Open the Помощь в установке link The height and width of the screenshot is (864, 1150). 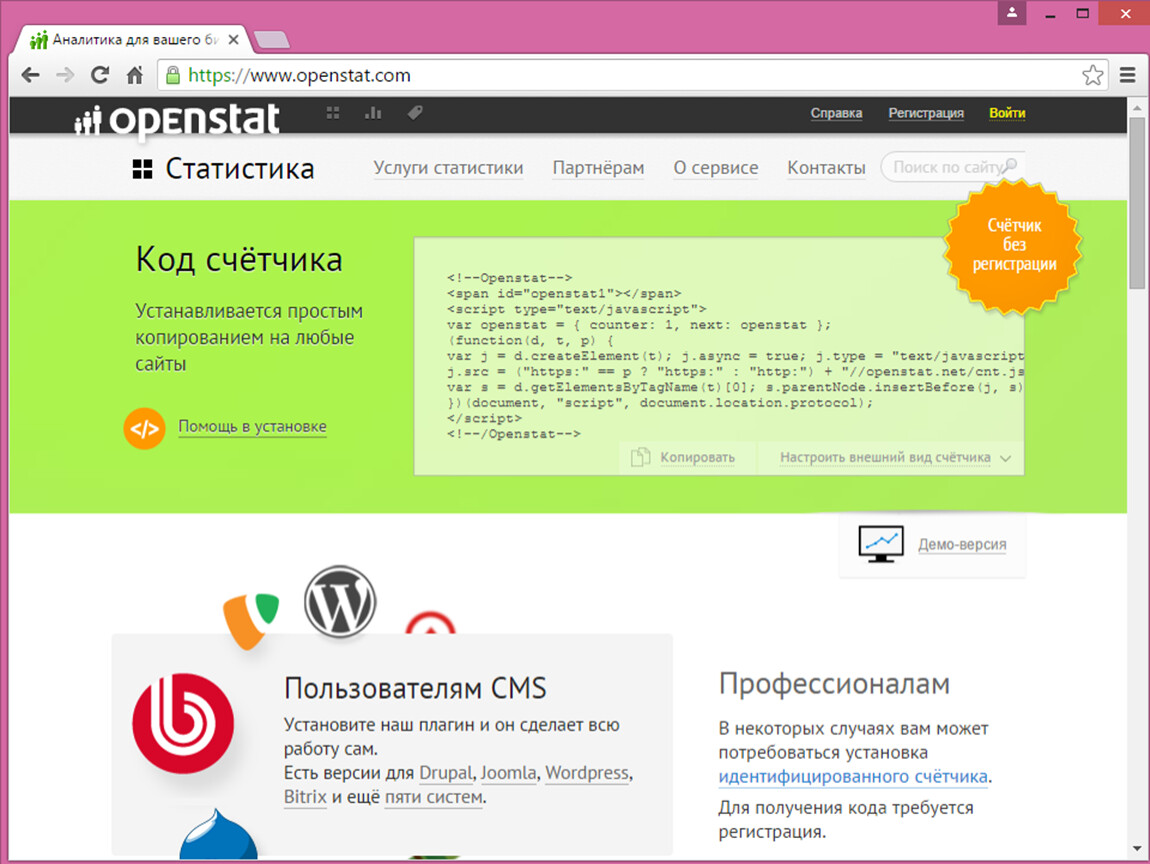[x=252, y=427]
